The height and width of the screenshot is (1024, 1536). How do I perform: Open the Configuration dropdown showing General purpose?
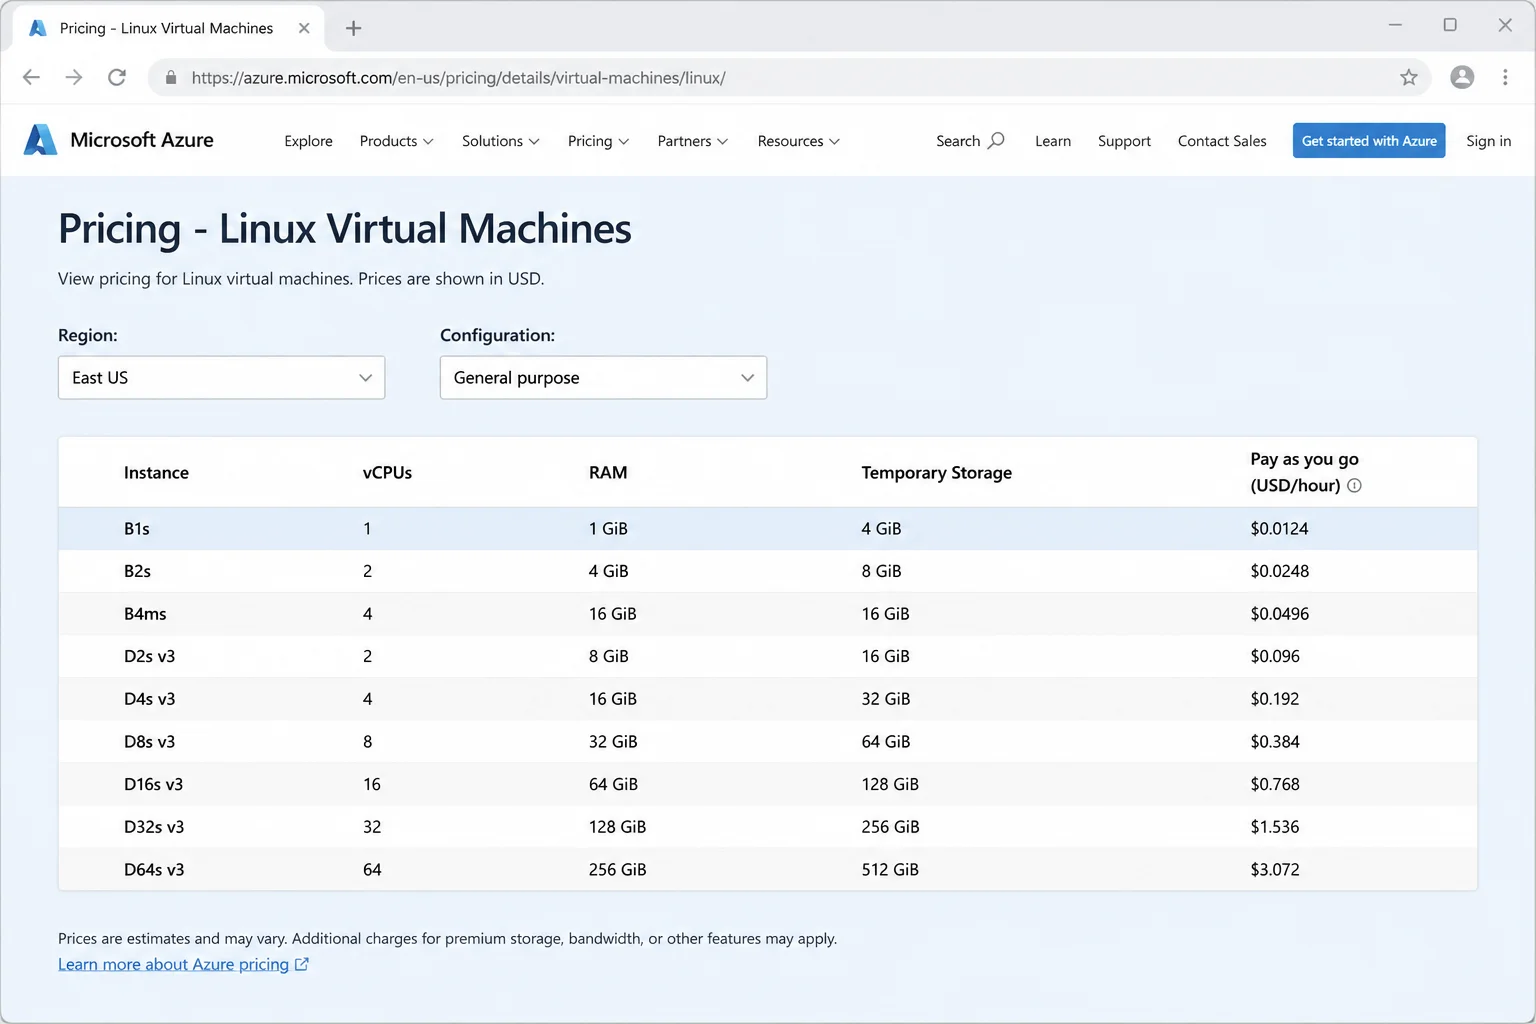click(603, 378)
